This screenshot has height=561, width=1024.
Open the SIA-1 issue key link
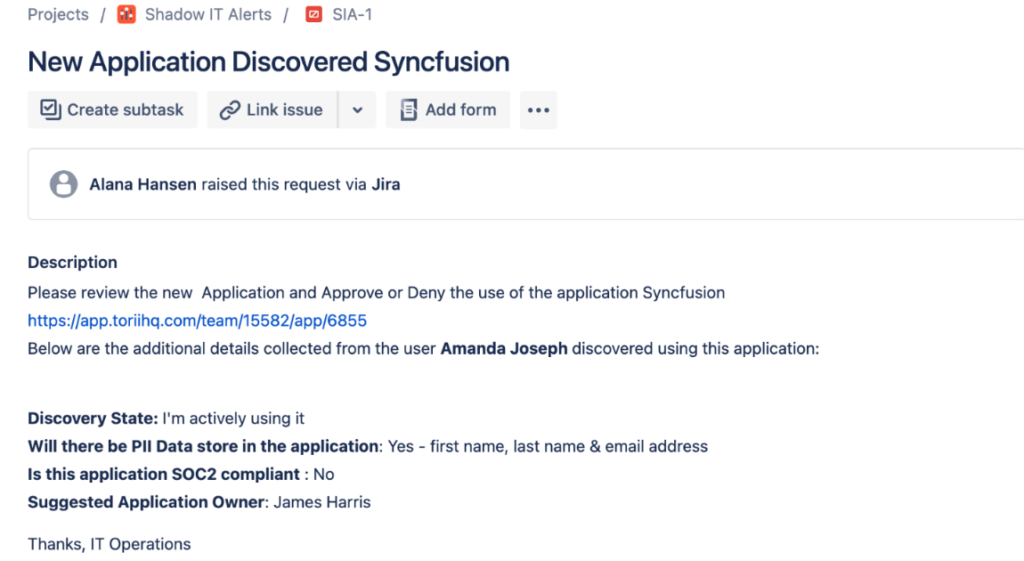[x=352, y=14]
